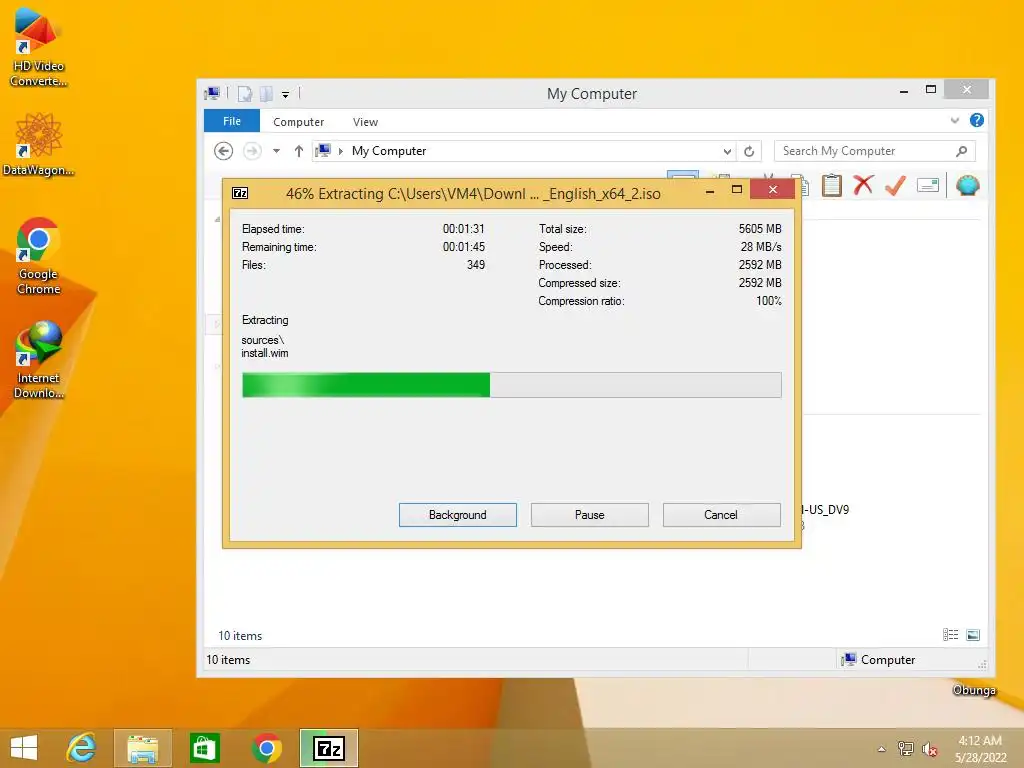This screenshot has height=768, width=1024.
Task: Open Explorer Help question mark
Action: click(977, 120)
